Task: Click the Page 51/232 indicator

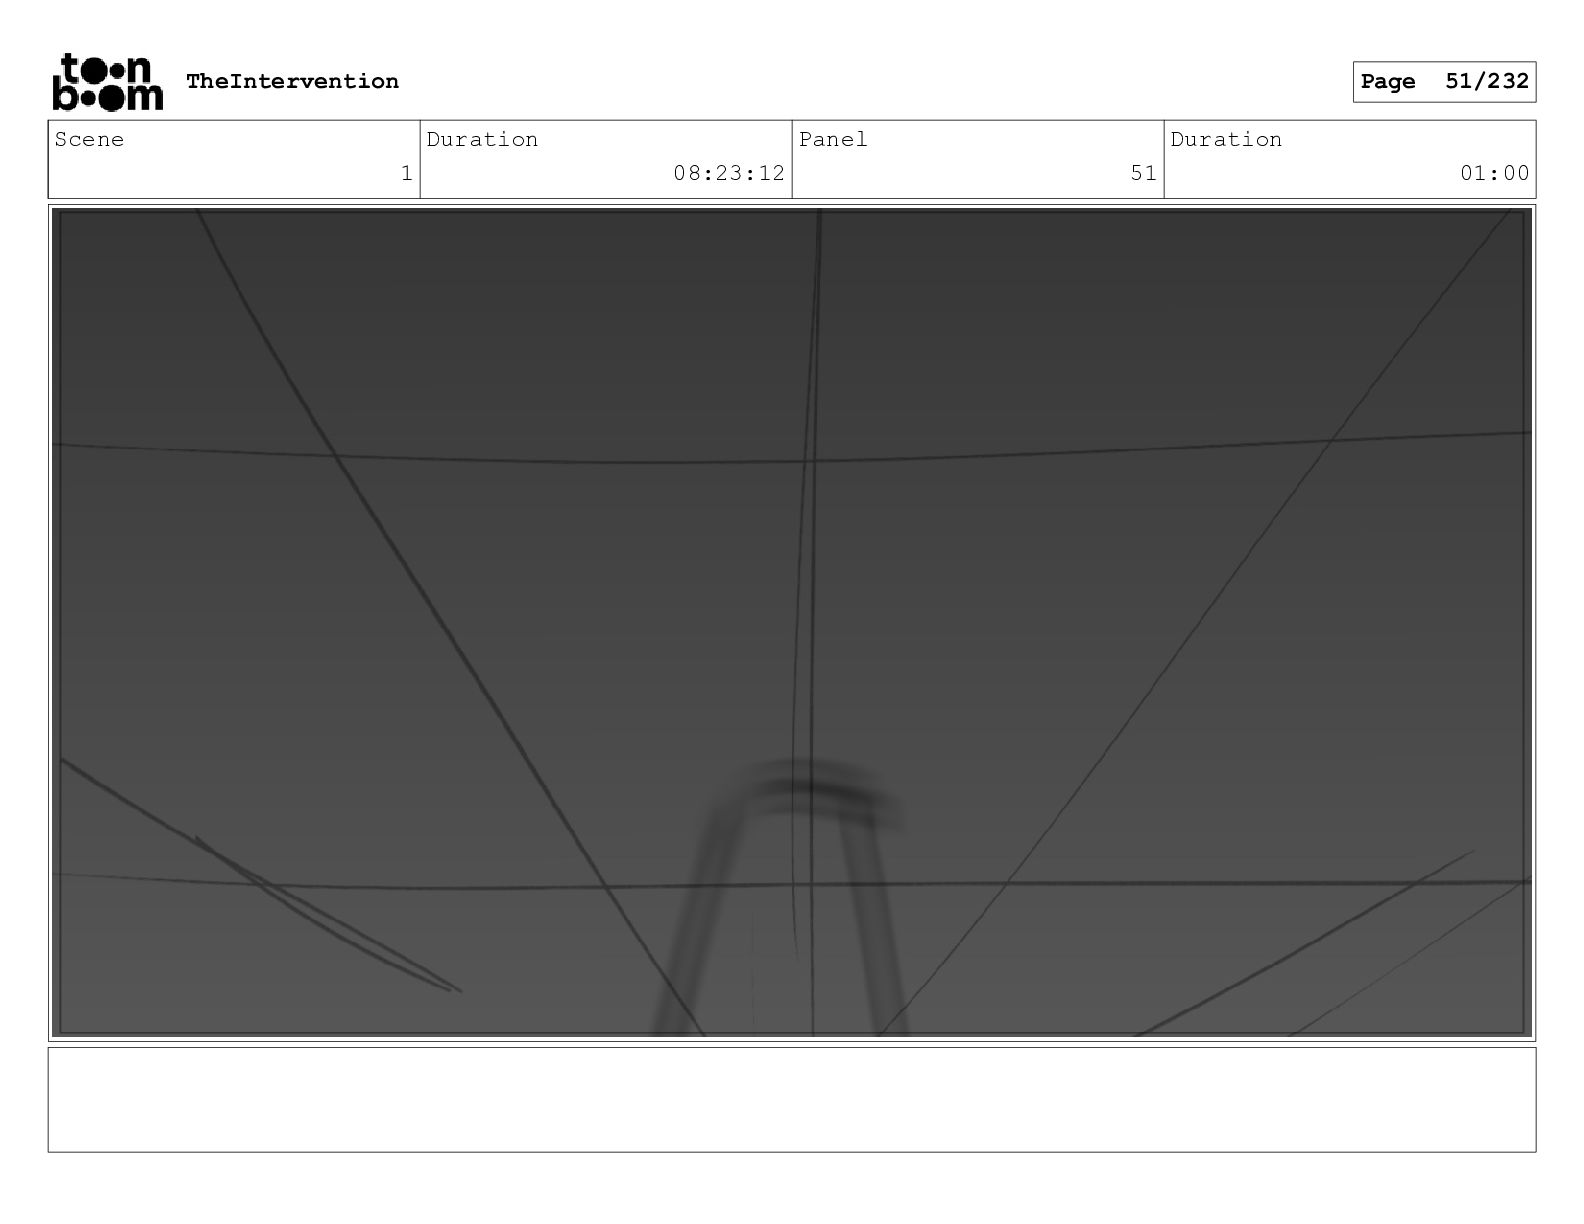Action: point(1444,82)
